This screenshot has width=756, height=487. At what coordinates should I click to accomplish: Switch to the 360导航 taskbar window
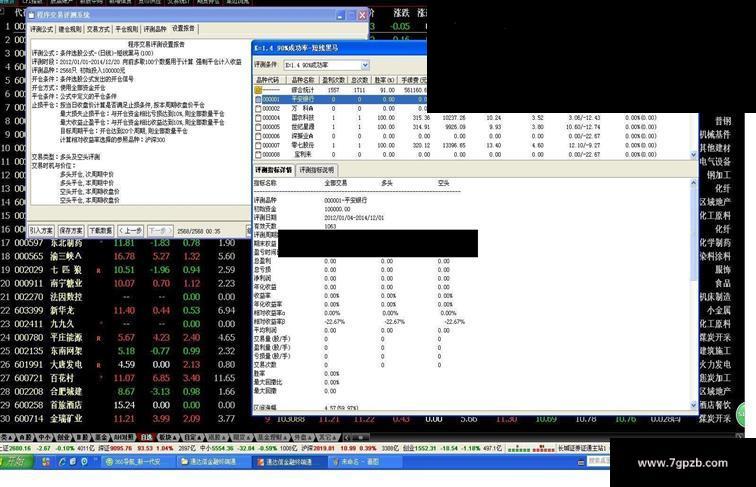[137, 462]
